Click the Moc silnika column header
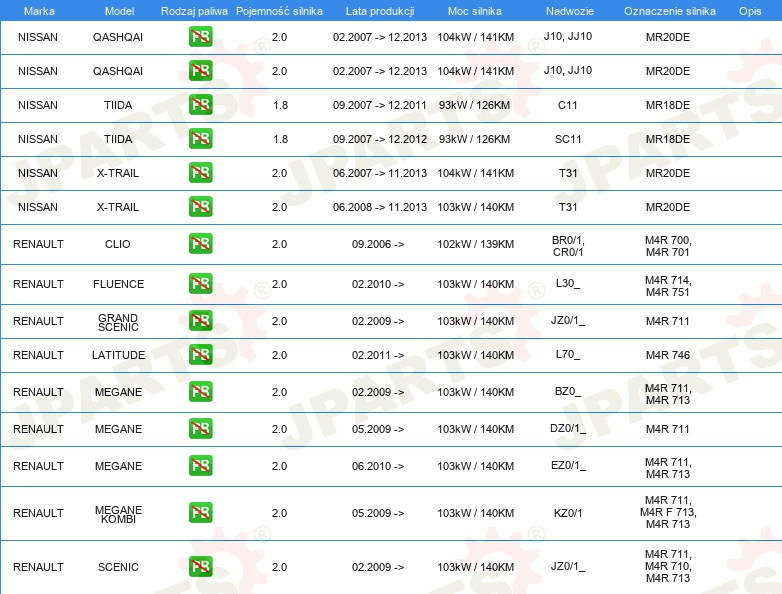 point(475,11)
